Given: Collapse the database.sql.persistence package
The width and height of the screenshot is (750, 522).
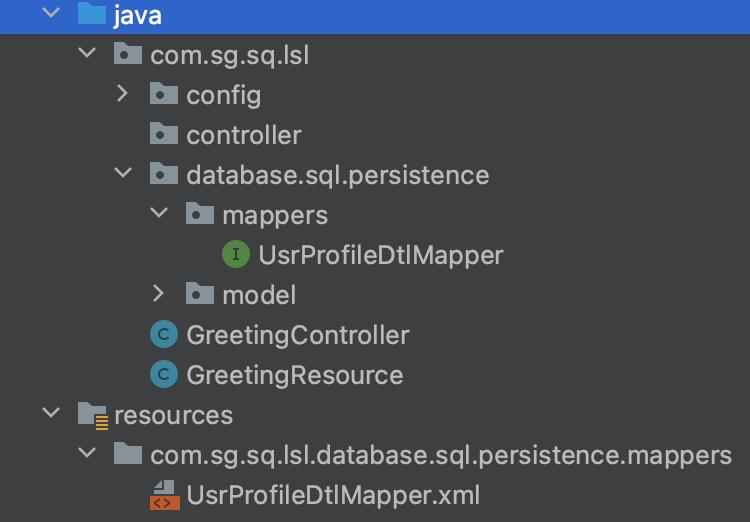Looking at the screenshot, I should pyautogui.click(x=122, y=175).
